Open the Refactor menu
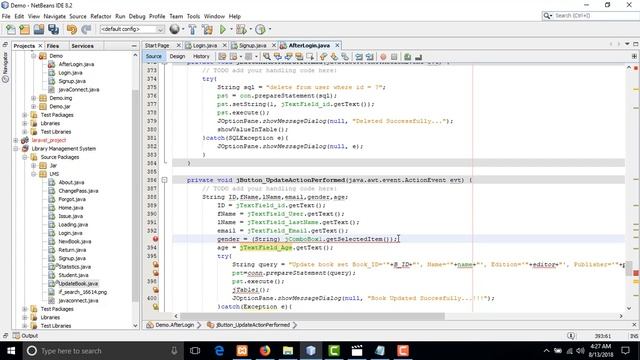 [x=101, y=16]
